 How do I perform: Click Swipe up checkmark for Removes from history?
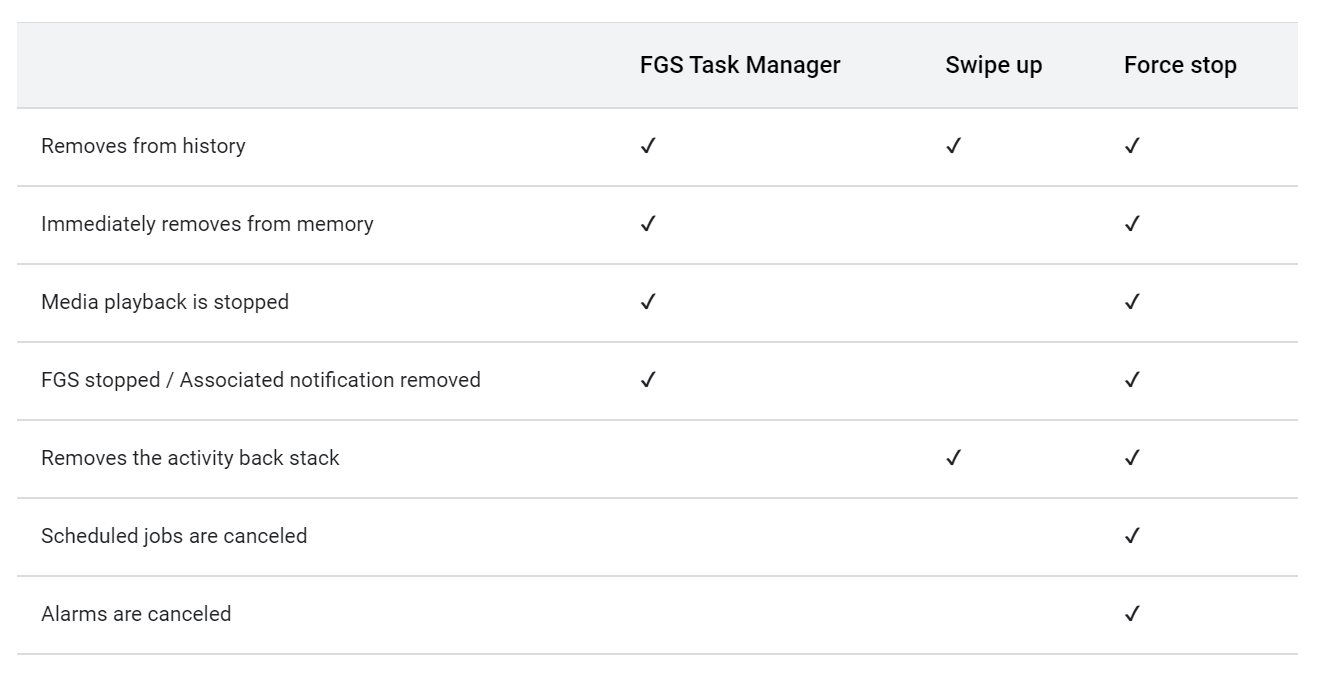[953, 146]
